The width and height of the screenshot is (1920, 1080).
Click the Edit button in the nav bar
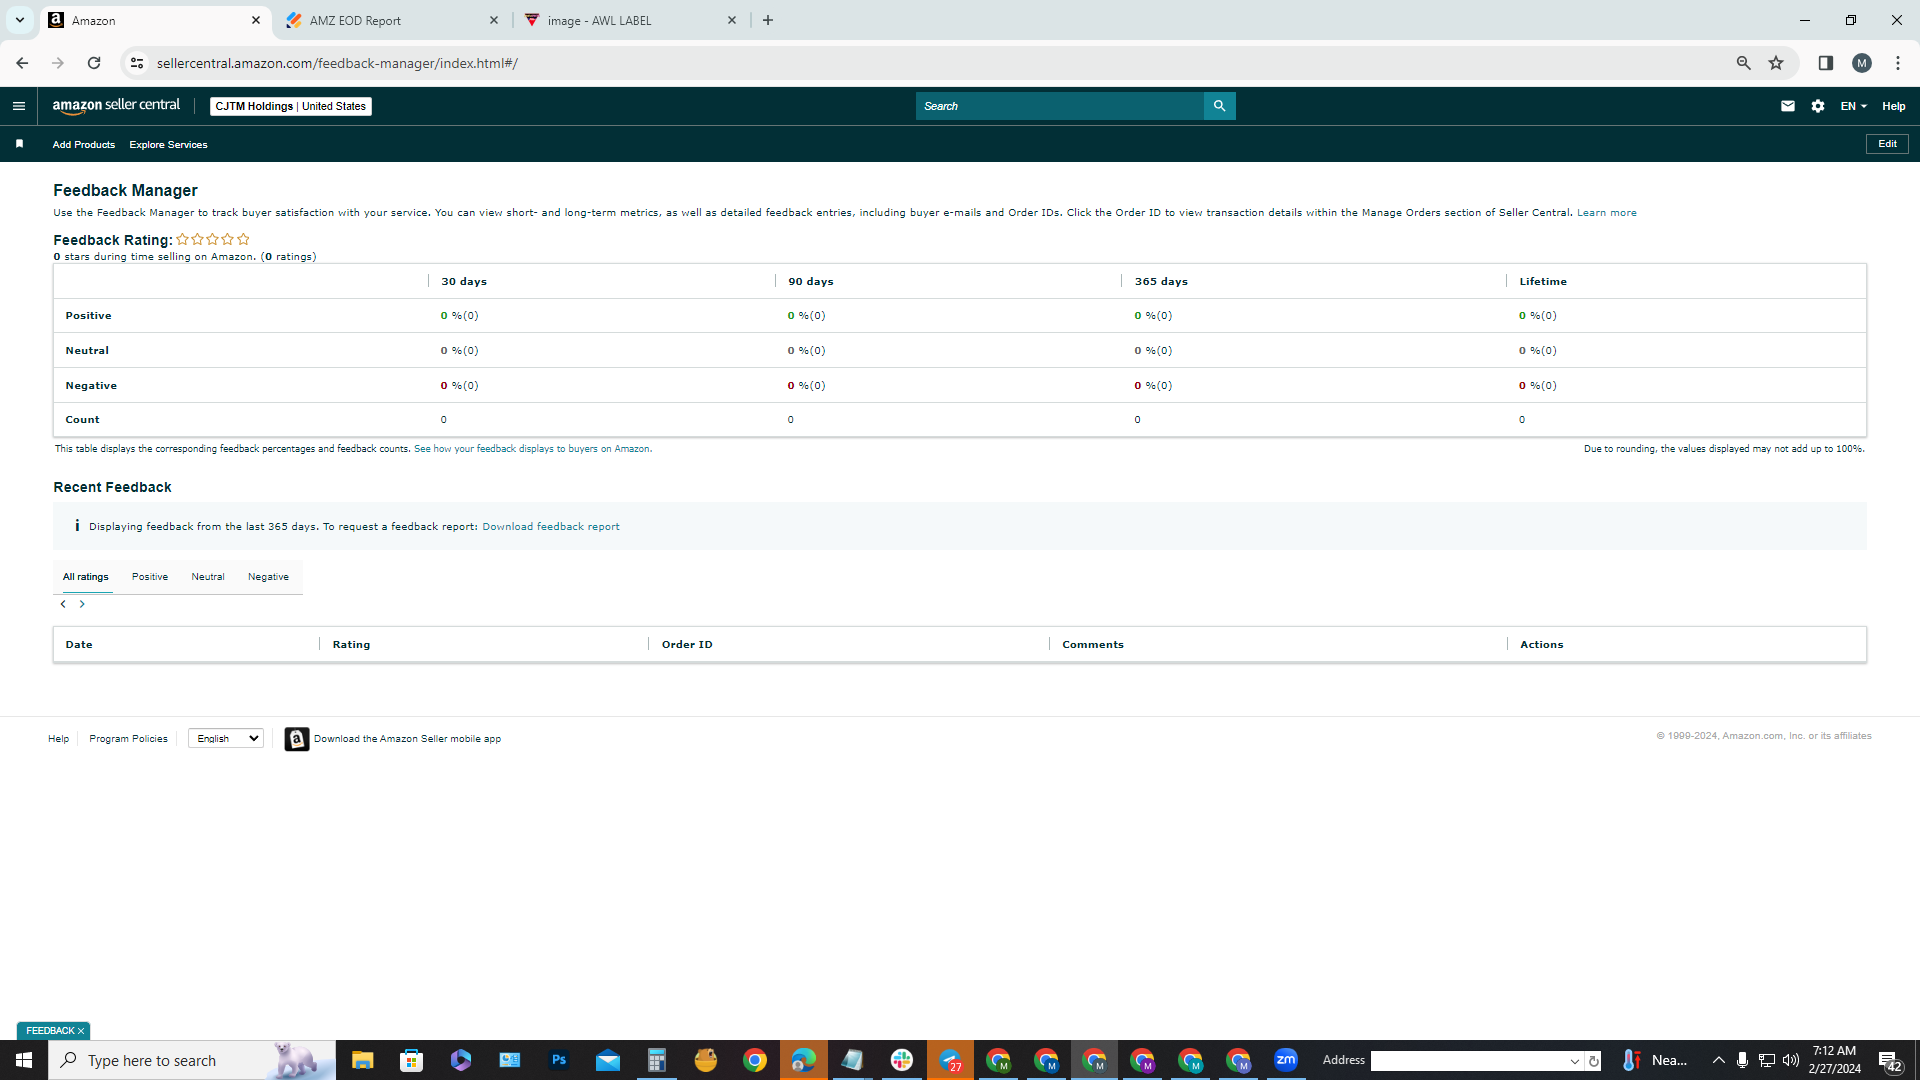coord(1887,144)
